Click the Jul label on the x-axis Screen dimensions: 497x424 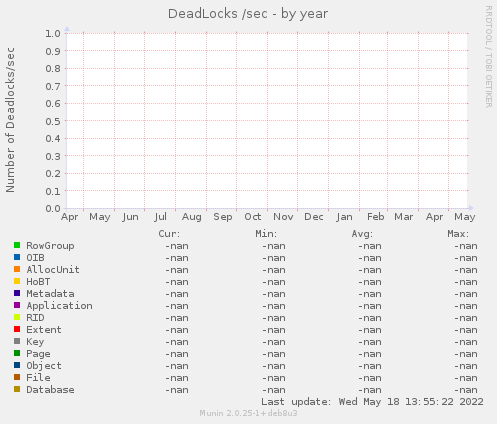pos(160,217)
